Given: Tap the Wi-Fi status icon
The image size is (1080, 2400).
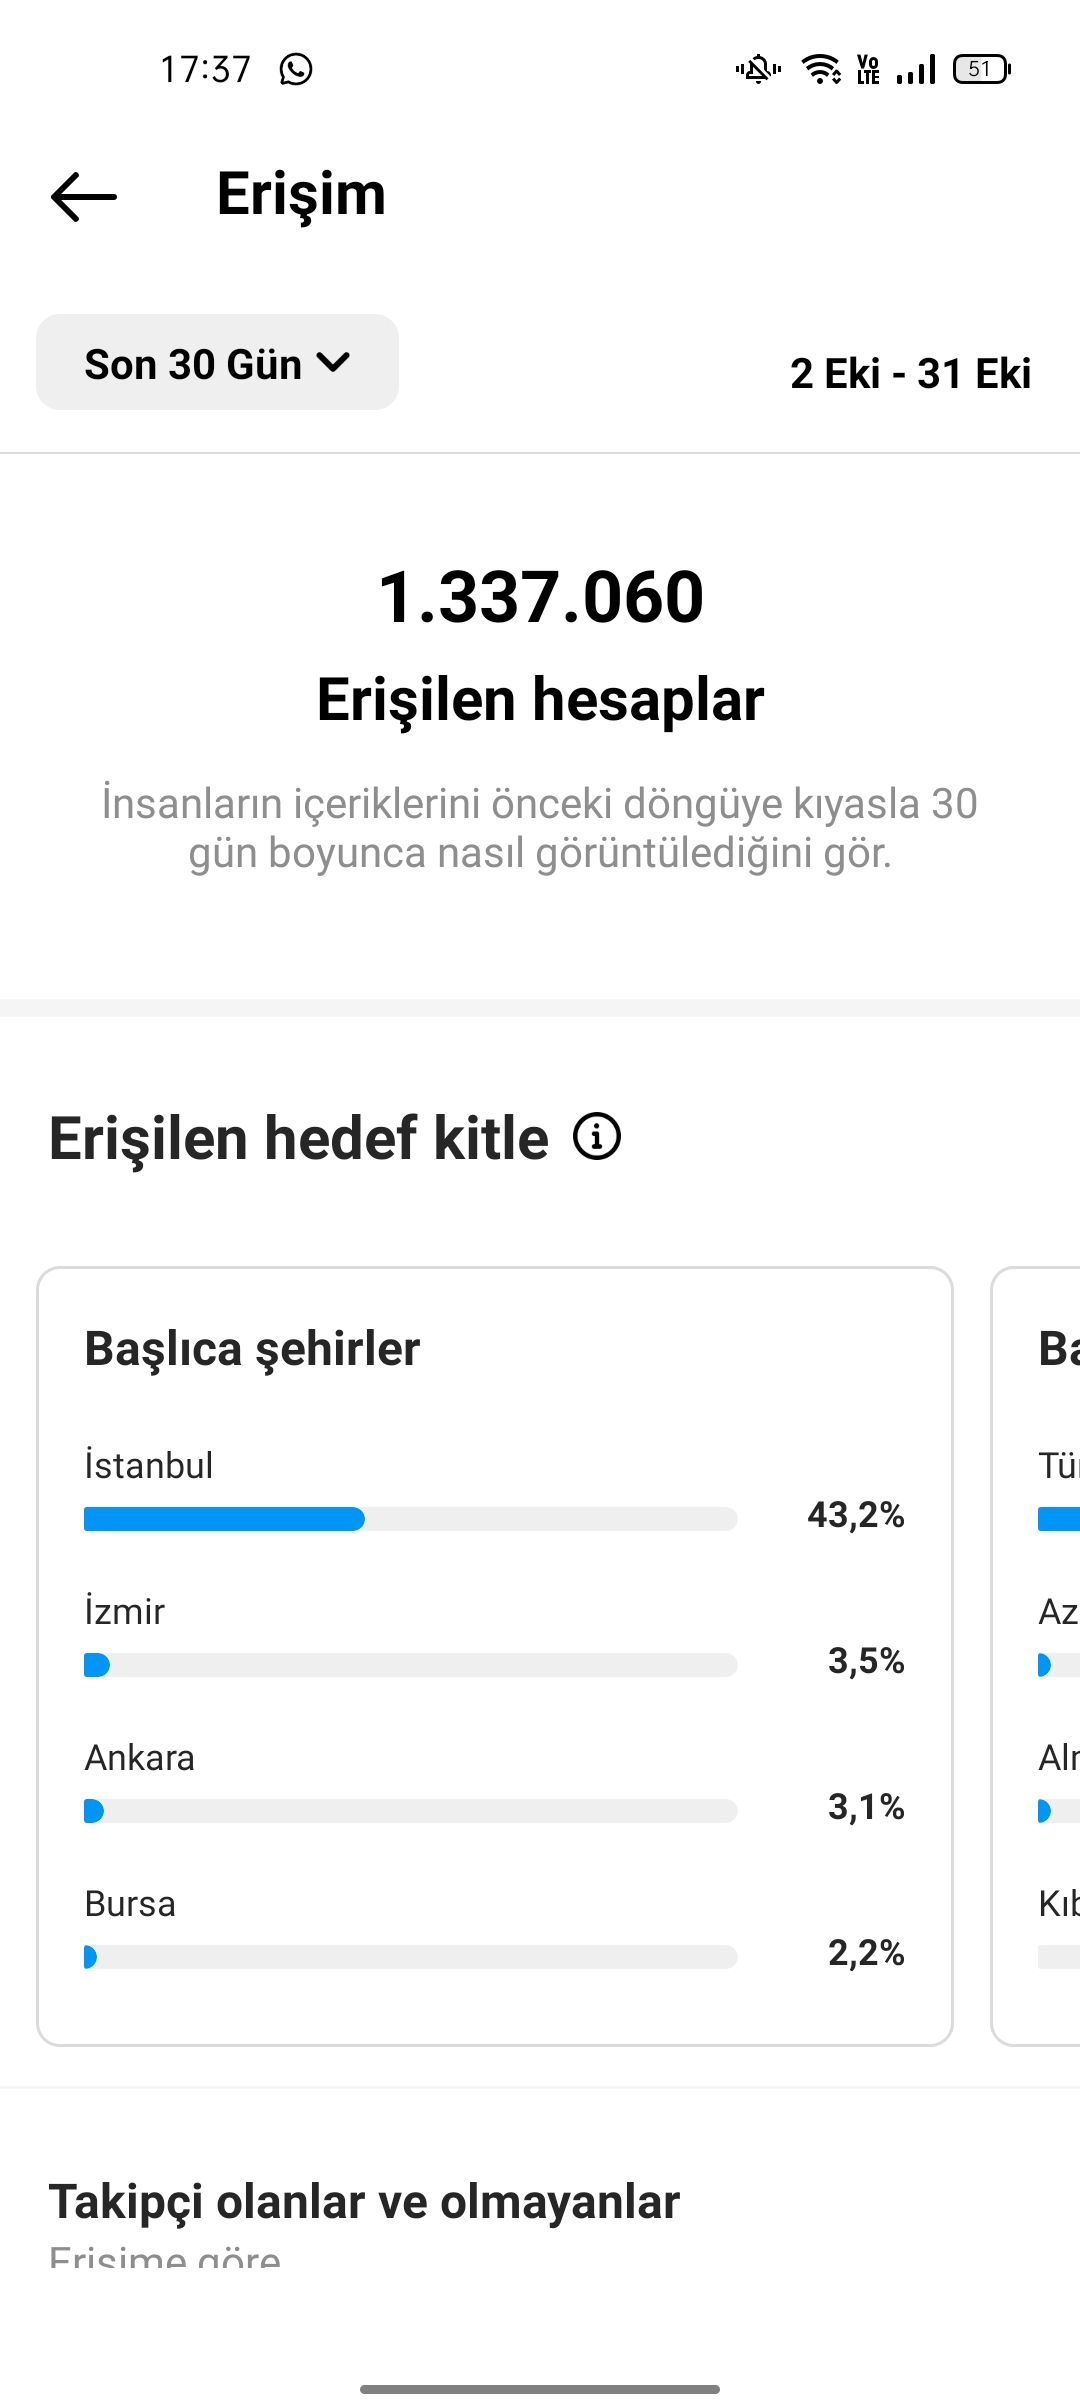Looking at the screenshot, I should point(821,69).
